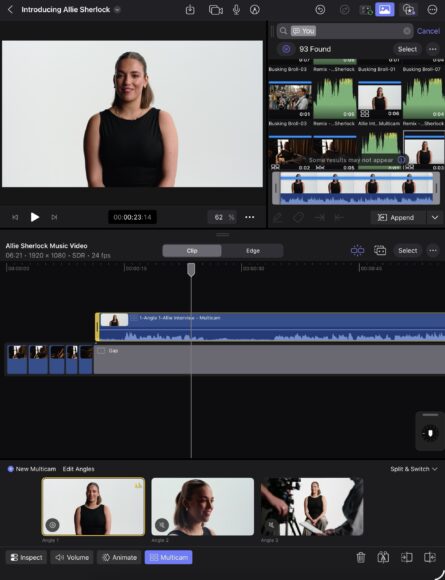The image size is (445, 580).
Task: Open the project title dropdown arrow
Action: (117, 10)
